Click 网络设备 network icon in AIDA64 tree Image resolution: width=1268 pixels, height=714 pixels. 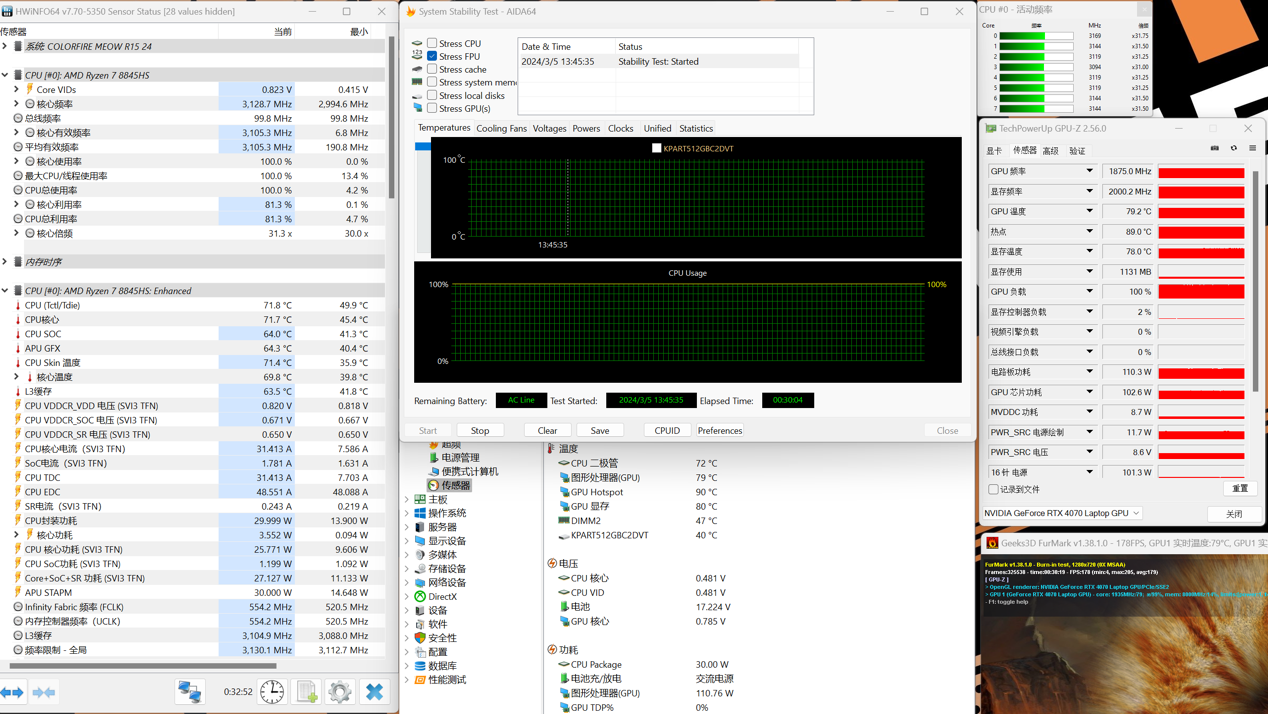420,582
